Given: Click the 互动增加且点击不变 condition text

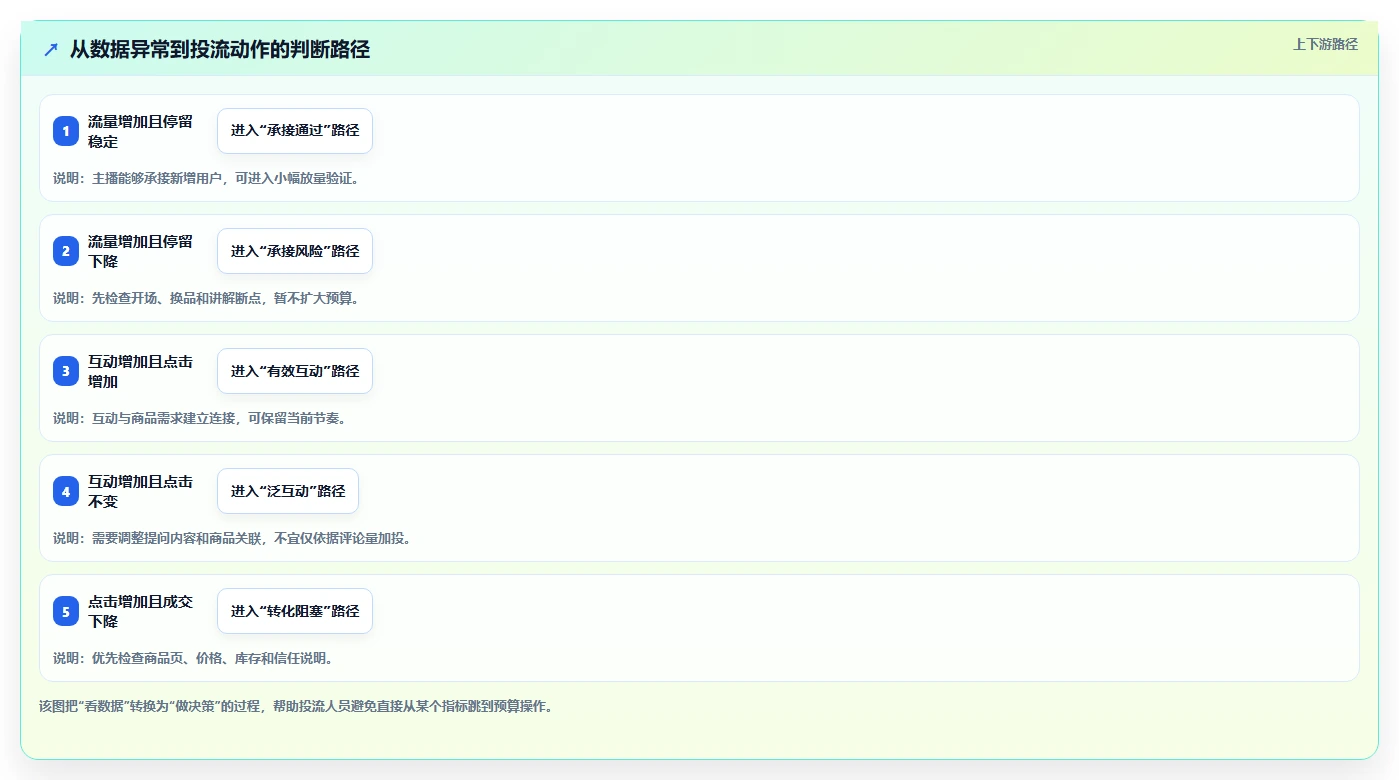Looking at the screenshot, I should pyautogui.click(x=141, y=491).
